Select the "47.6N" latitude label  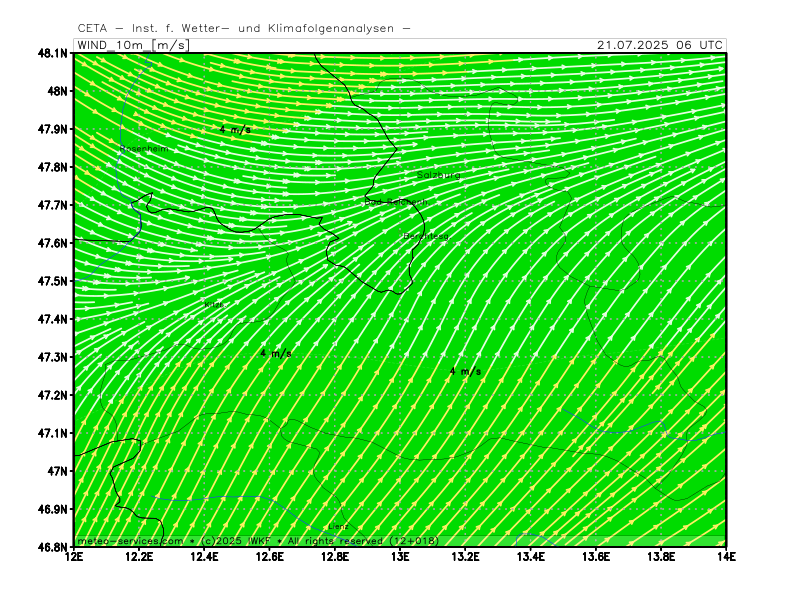click(53, 243)
